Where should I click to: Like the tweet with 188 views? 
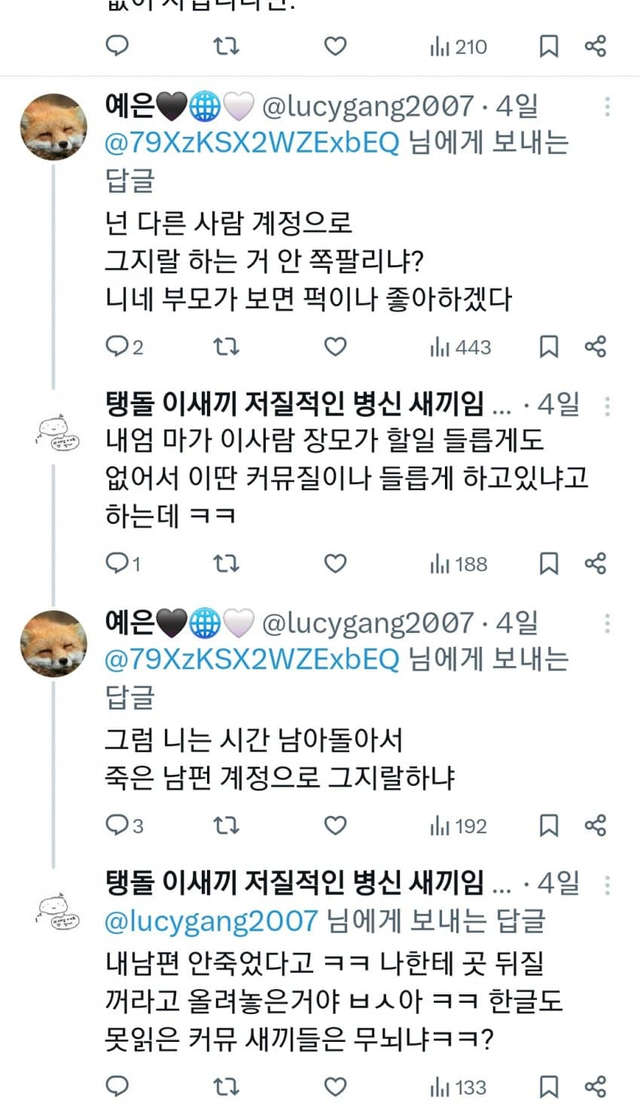336,564
